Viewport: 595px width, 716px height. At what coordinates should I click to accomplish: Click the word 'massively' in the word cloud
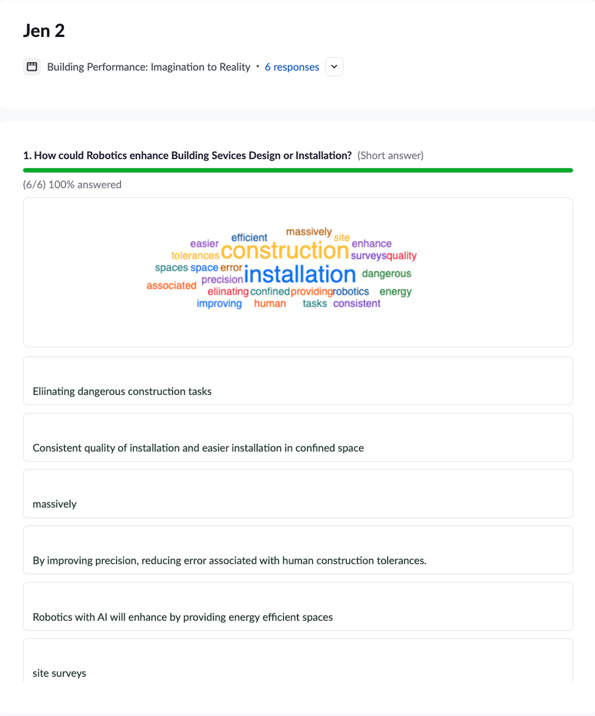tap(309, 232)
